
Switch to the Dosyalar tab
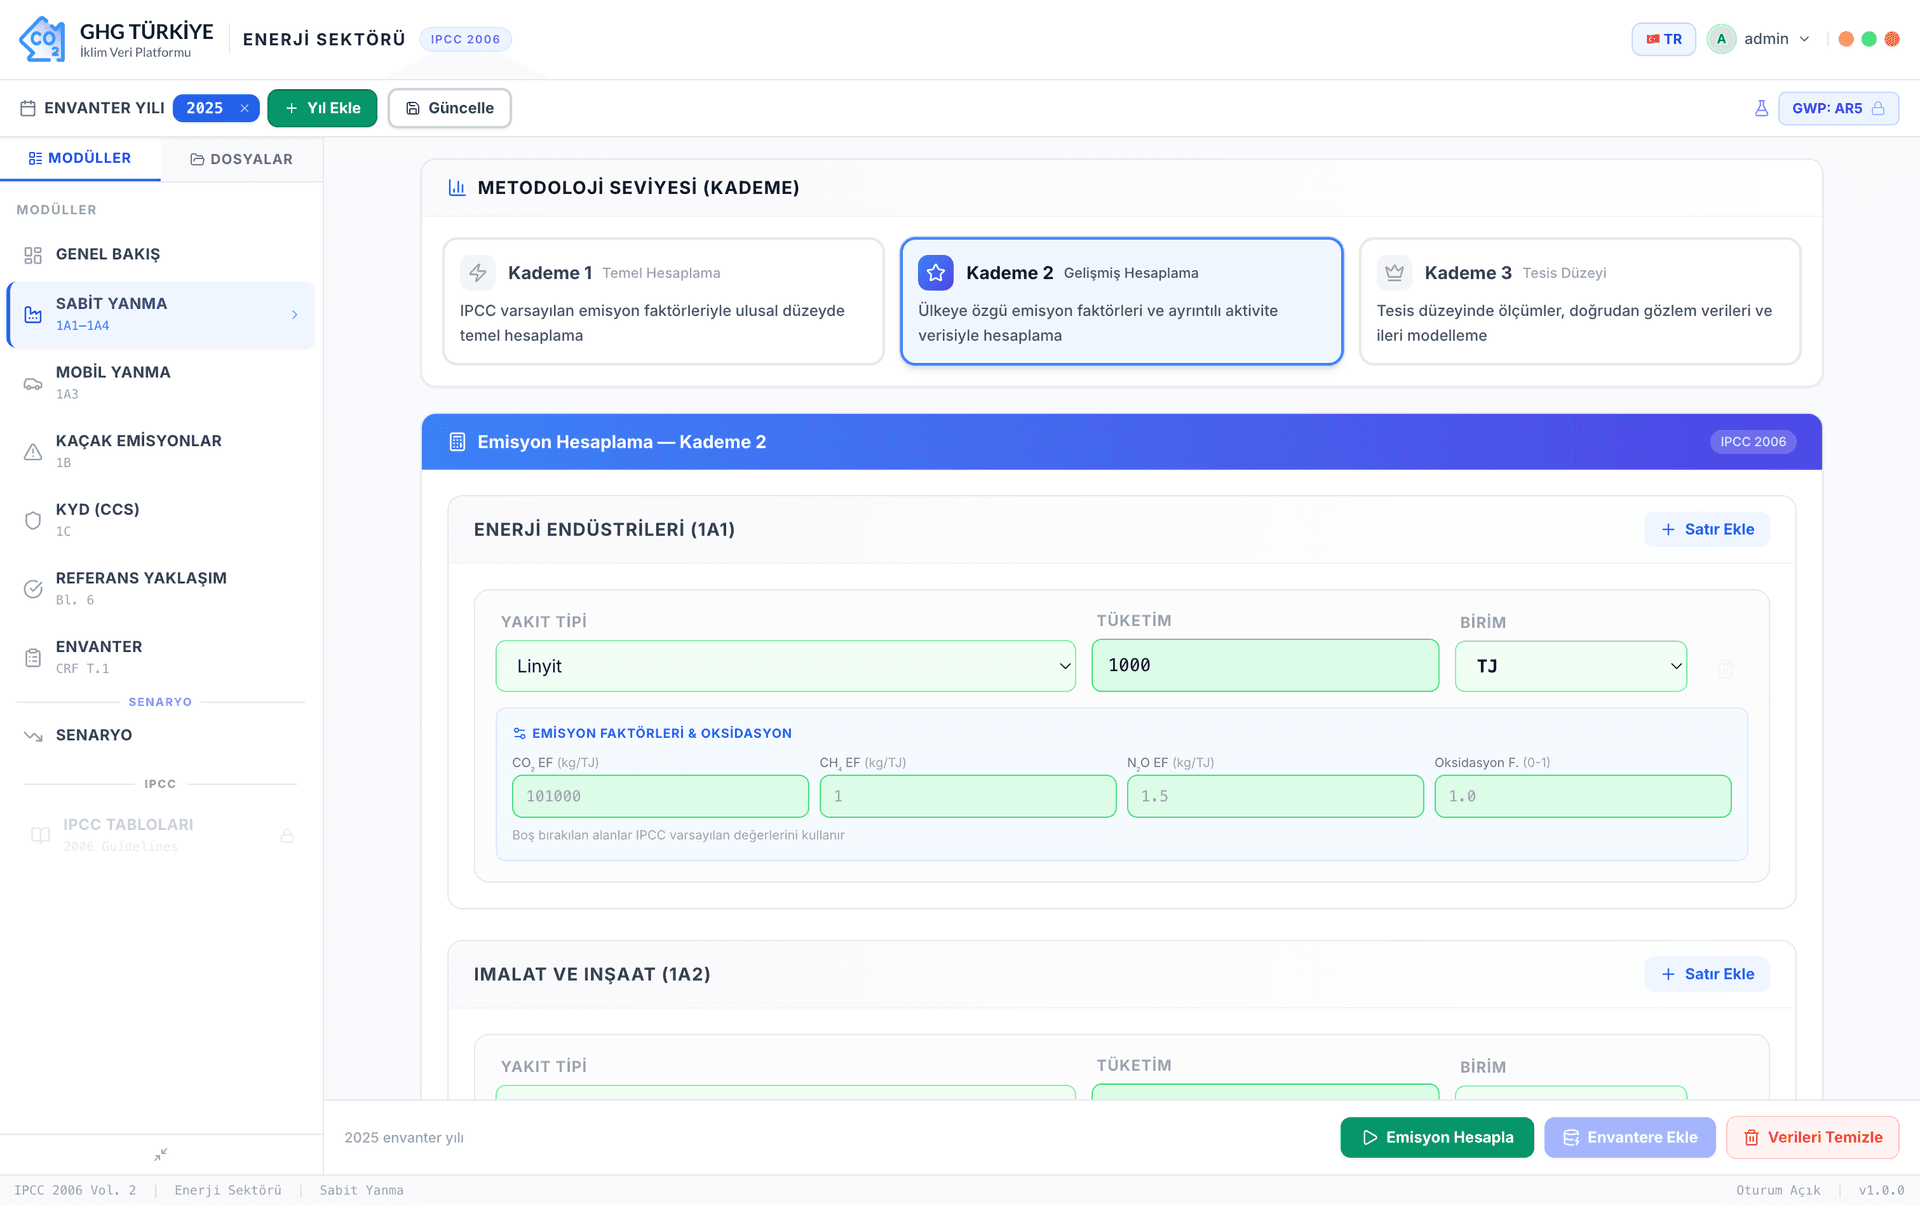click(x=242, y=159)
